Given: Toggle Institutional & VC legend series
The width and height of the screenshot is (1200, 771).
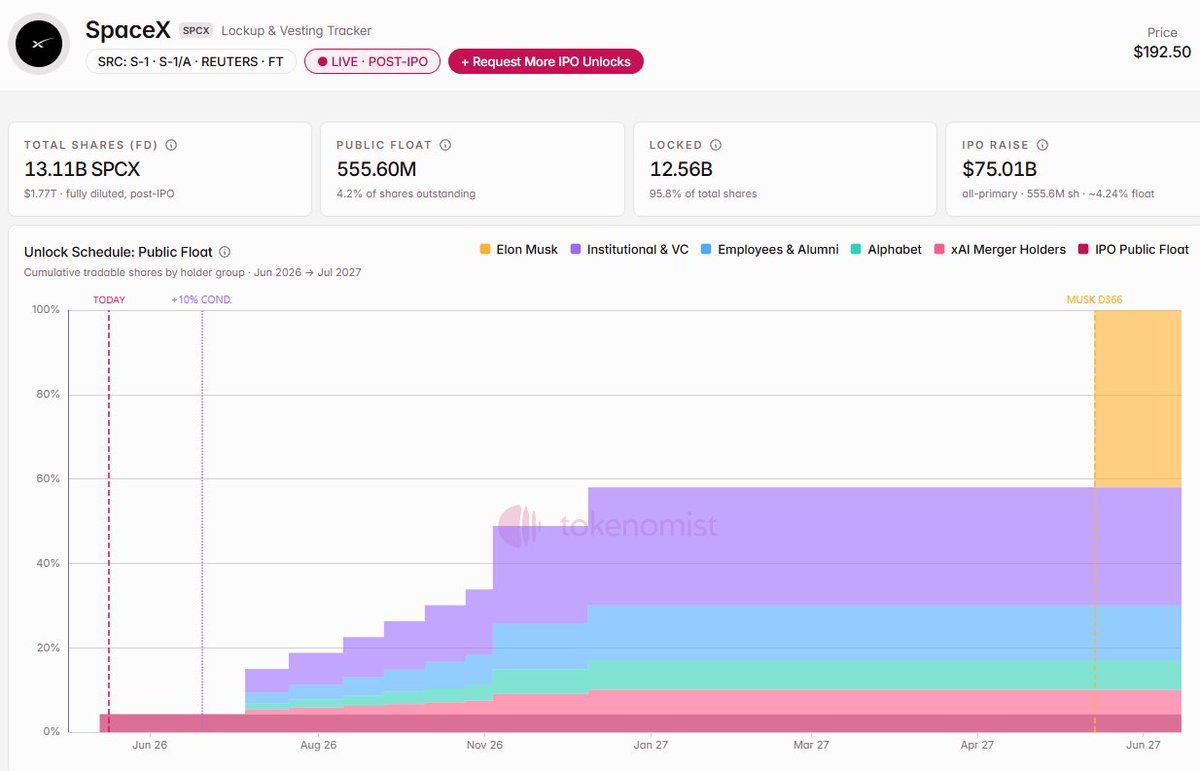Looking at the screenshot, I should click(x=629, y=249).
